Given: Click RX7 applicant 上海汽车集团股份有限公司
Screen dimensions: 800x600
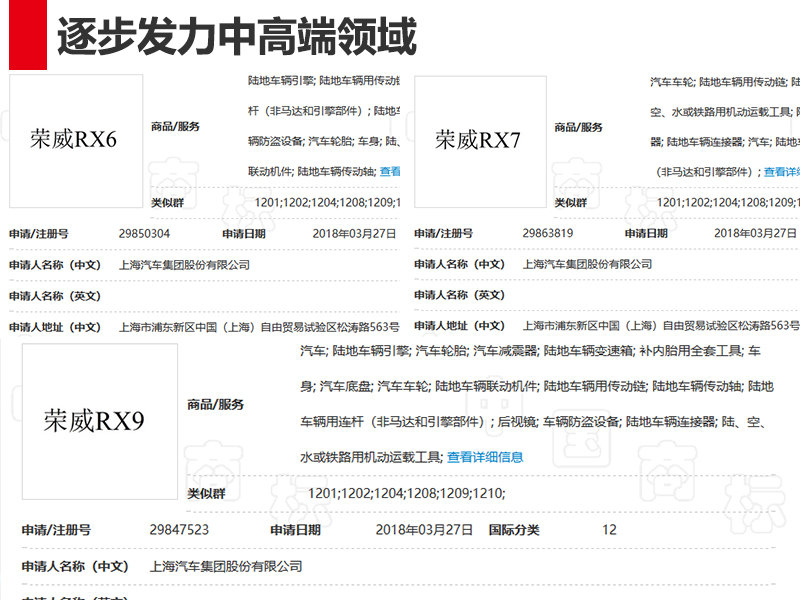Looking at the screenshot, I should pyautogui.click(x=587, y=264).
